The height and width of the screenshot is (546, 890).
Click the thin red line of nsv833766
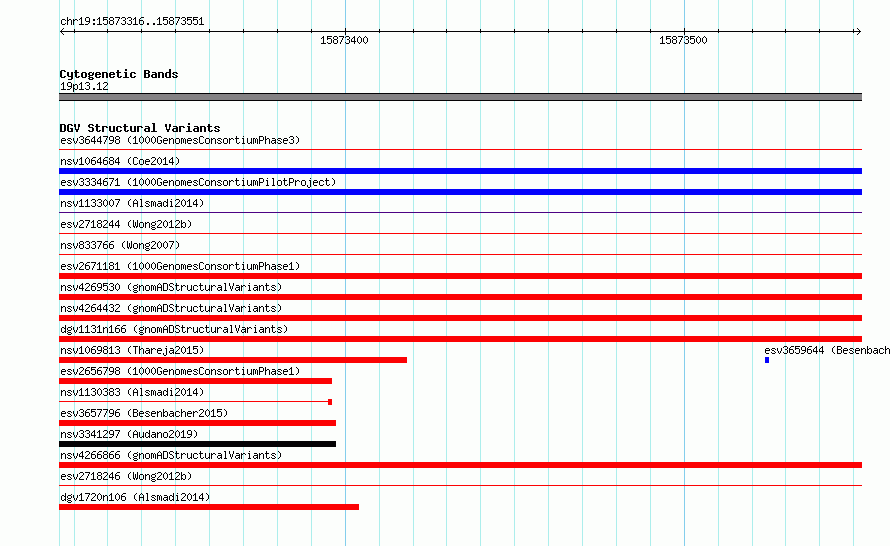pyautogui.click(x=460, y=255)
